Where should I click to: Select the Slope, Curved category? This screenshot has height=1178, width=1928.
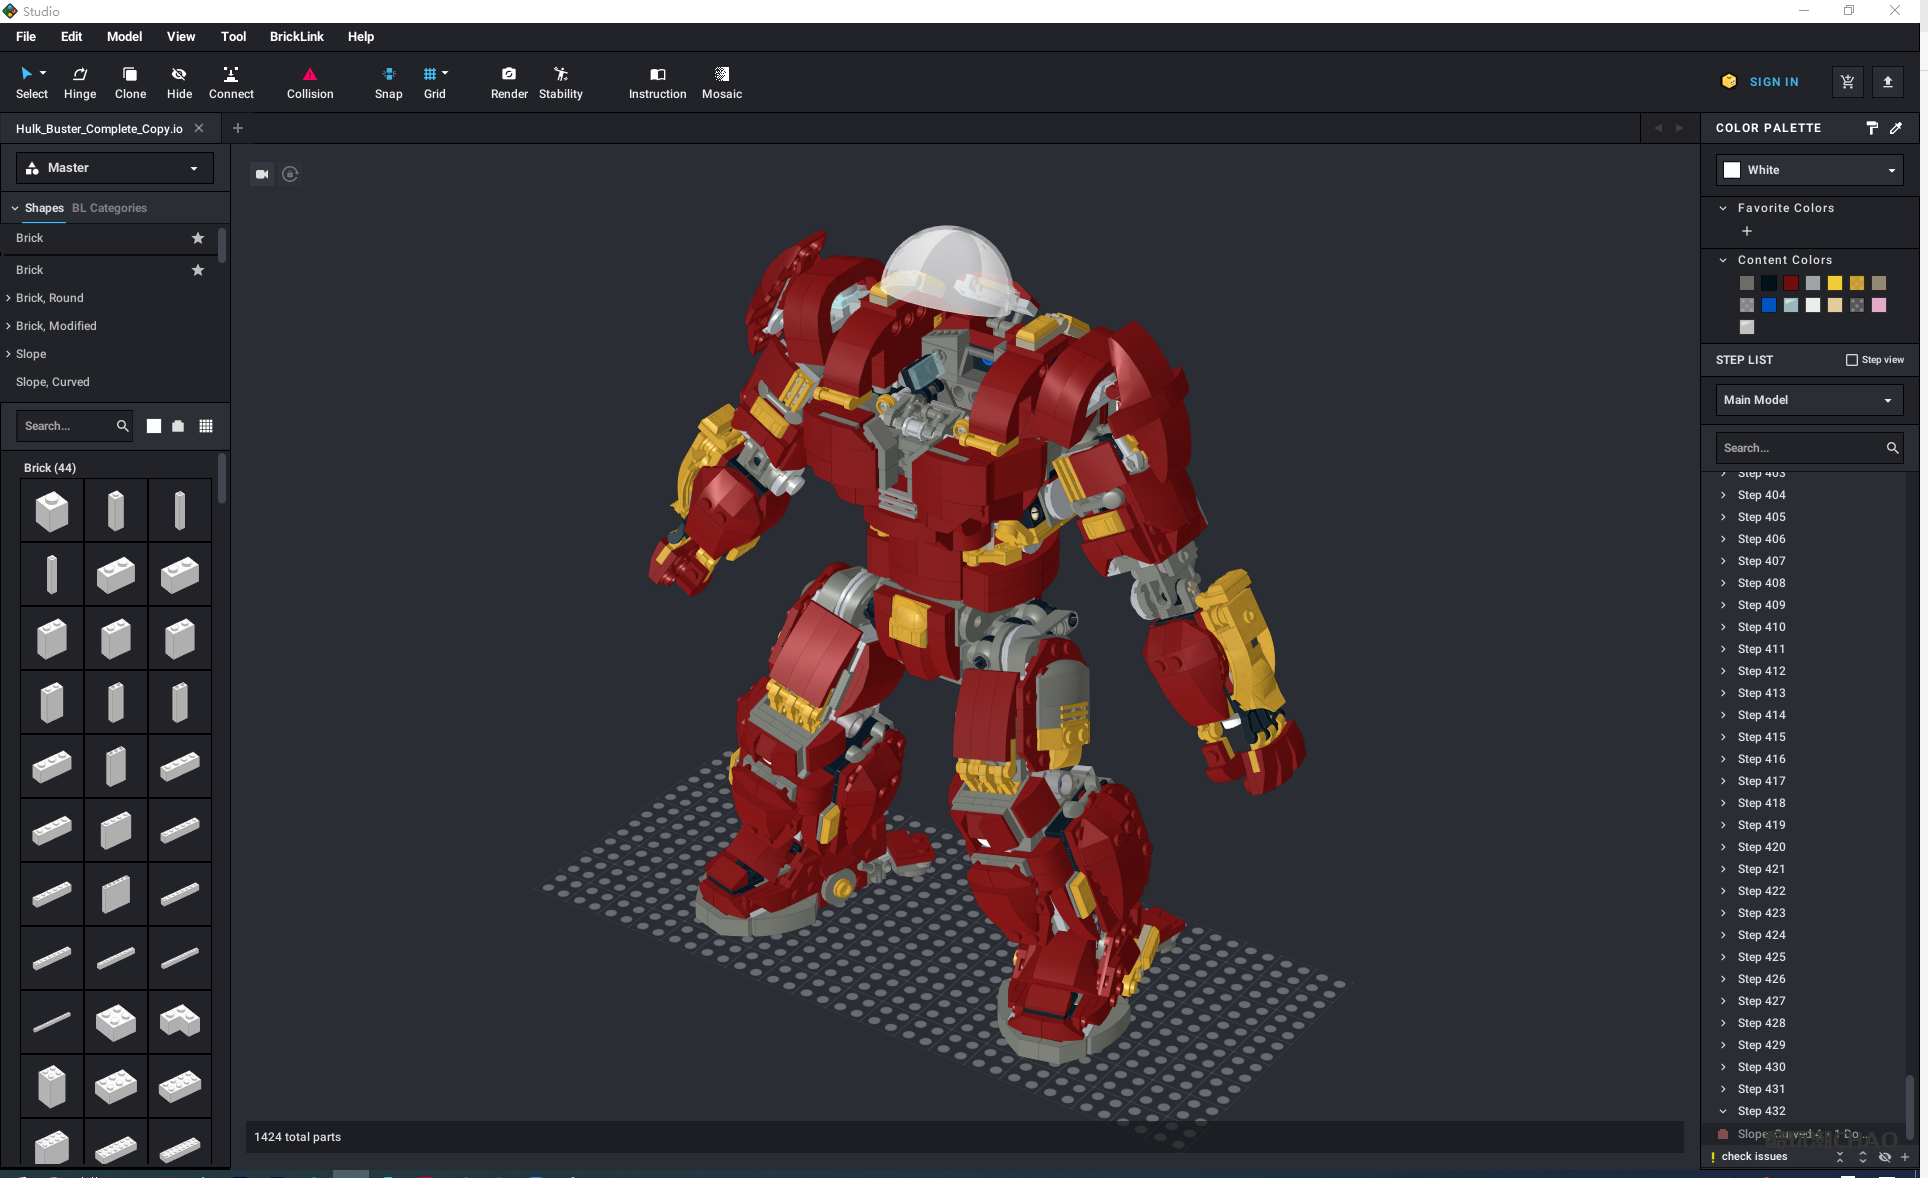pos(53,382)
